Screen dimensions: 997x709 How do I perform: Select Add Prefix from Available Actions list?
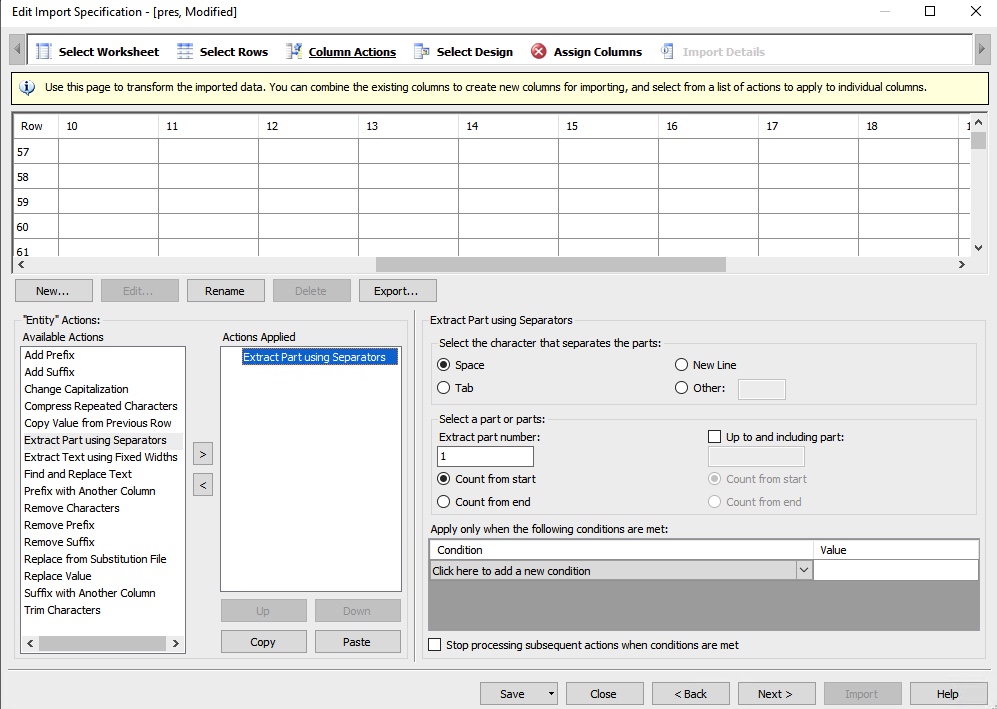tap(49, 355)
